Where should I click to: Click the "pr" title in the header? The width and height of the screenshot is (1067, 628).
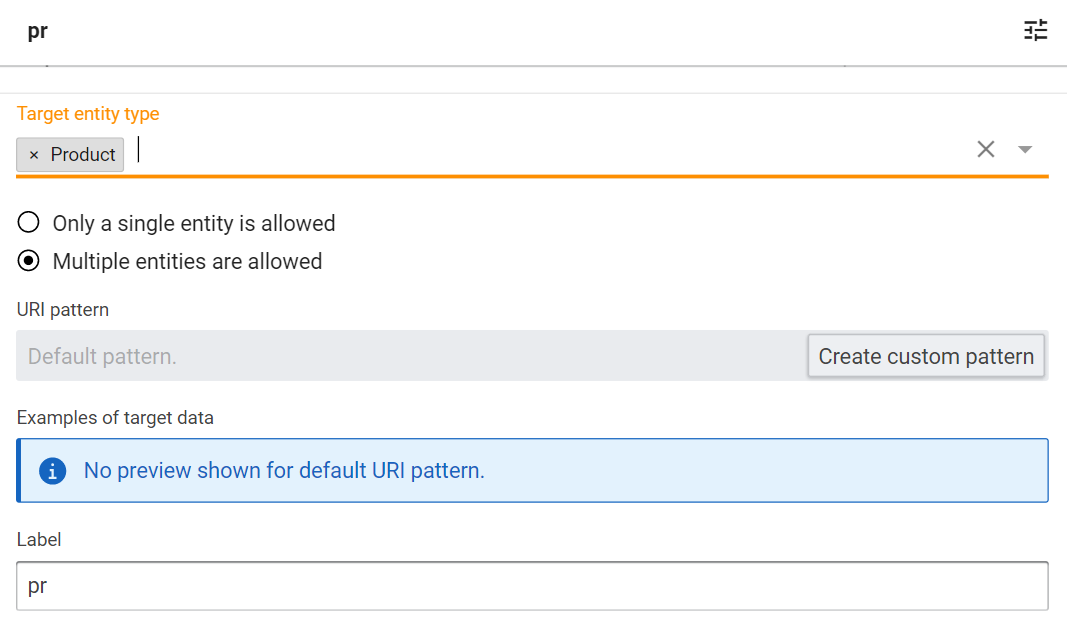[38, 31]
